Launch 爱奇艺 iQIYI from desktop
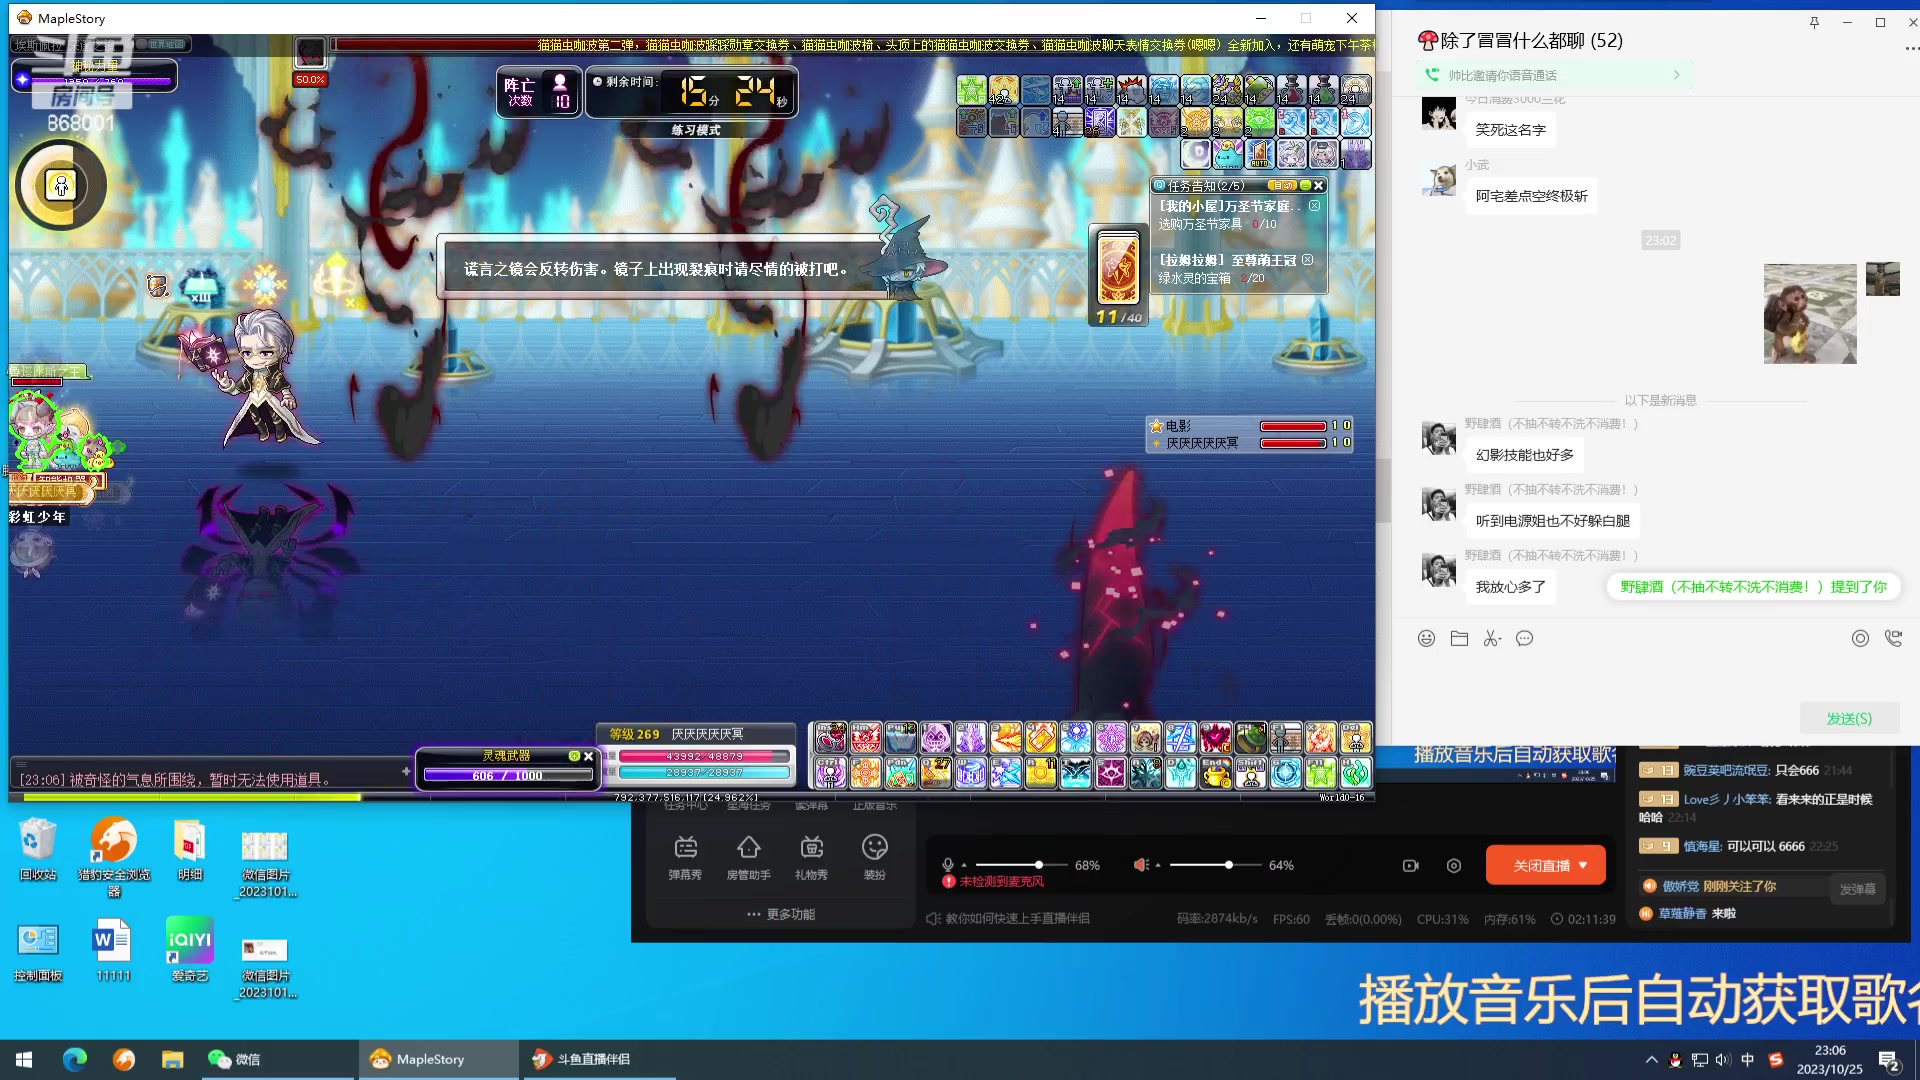This screenshot has width=1920, height=1080. click(x=190, y=949)
